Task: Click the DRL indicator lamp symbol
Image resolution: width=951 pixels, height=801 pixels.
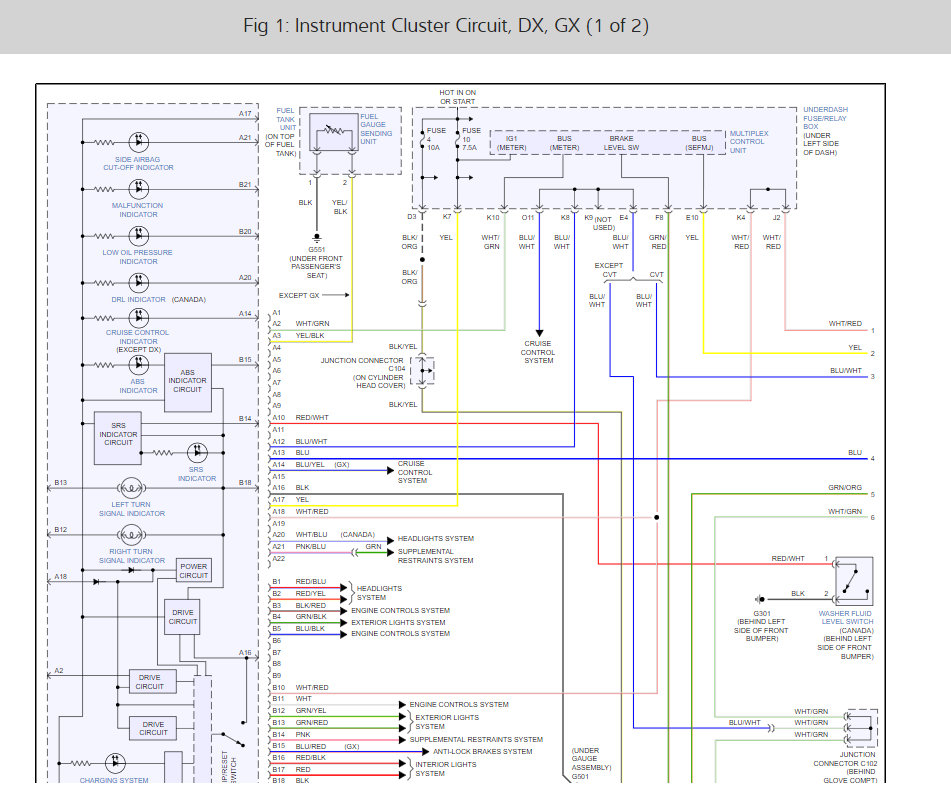Action: tap(139, 283)
